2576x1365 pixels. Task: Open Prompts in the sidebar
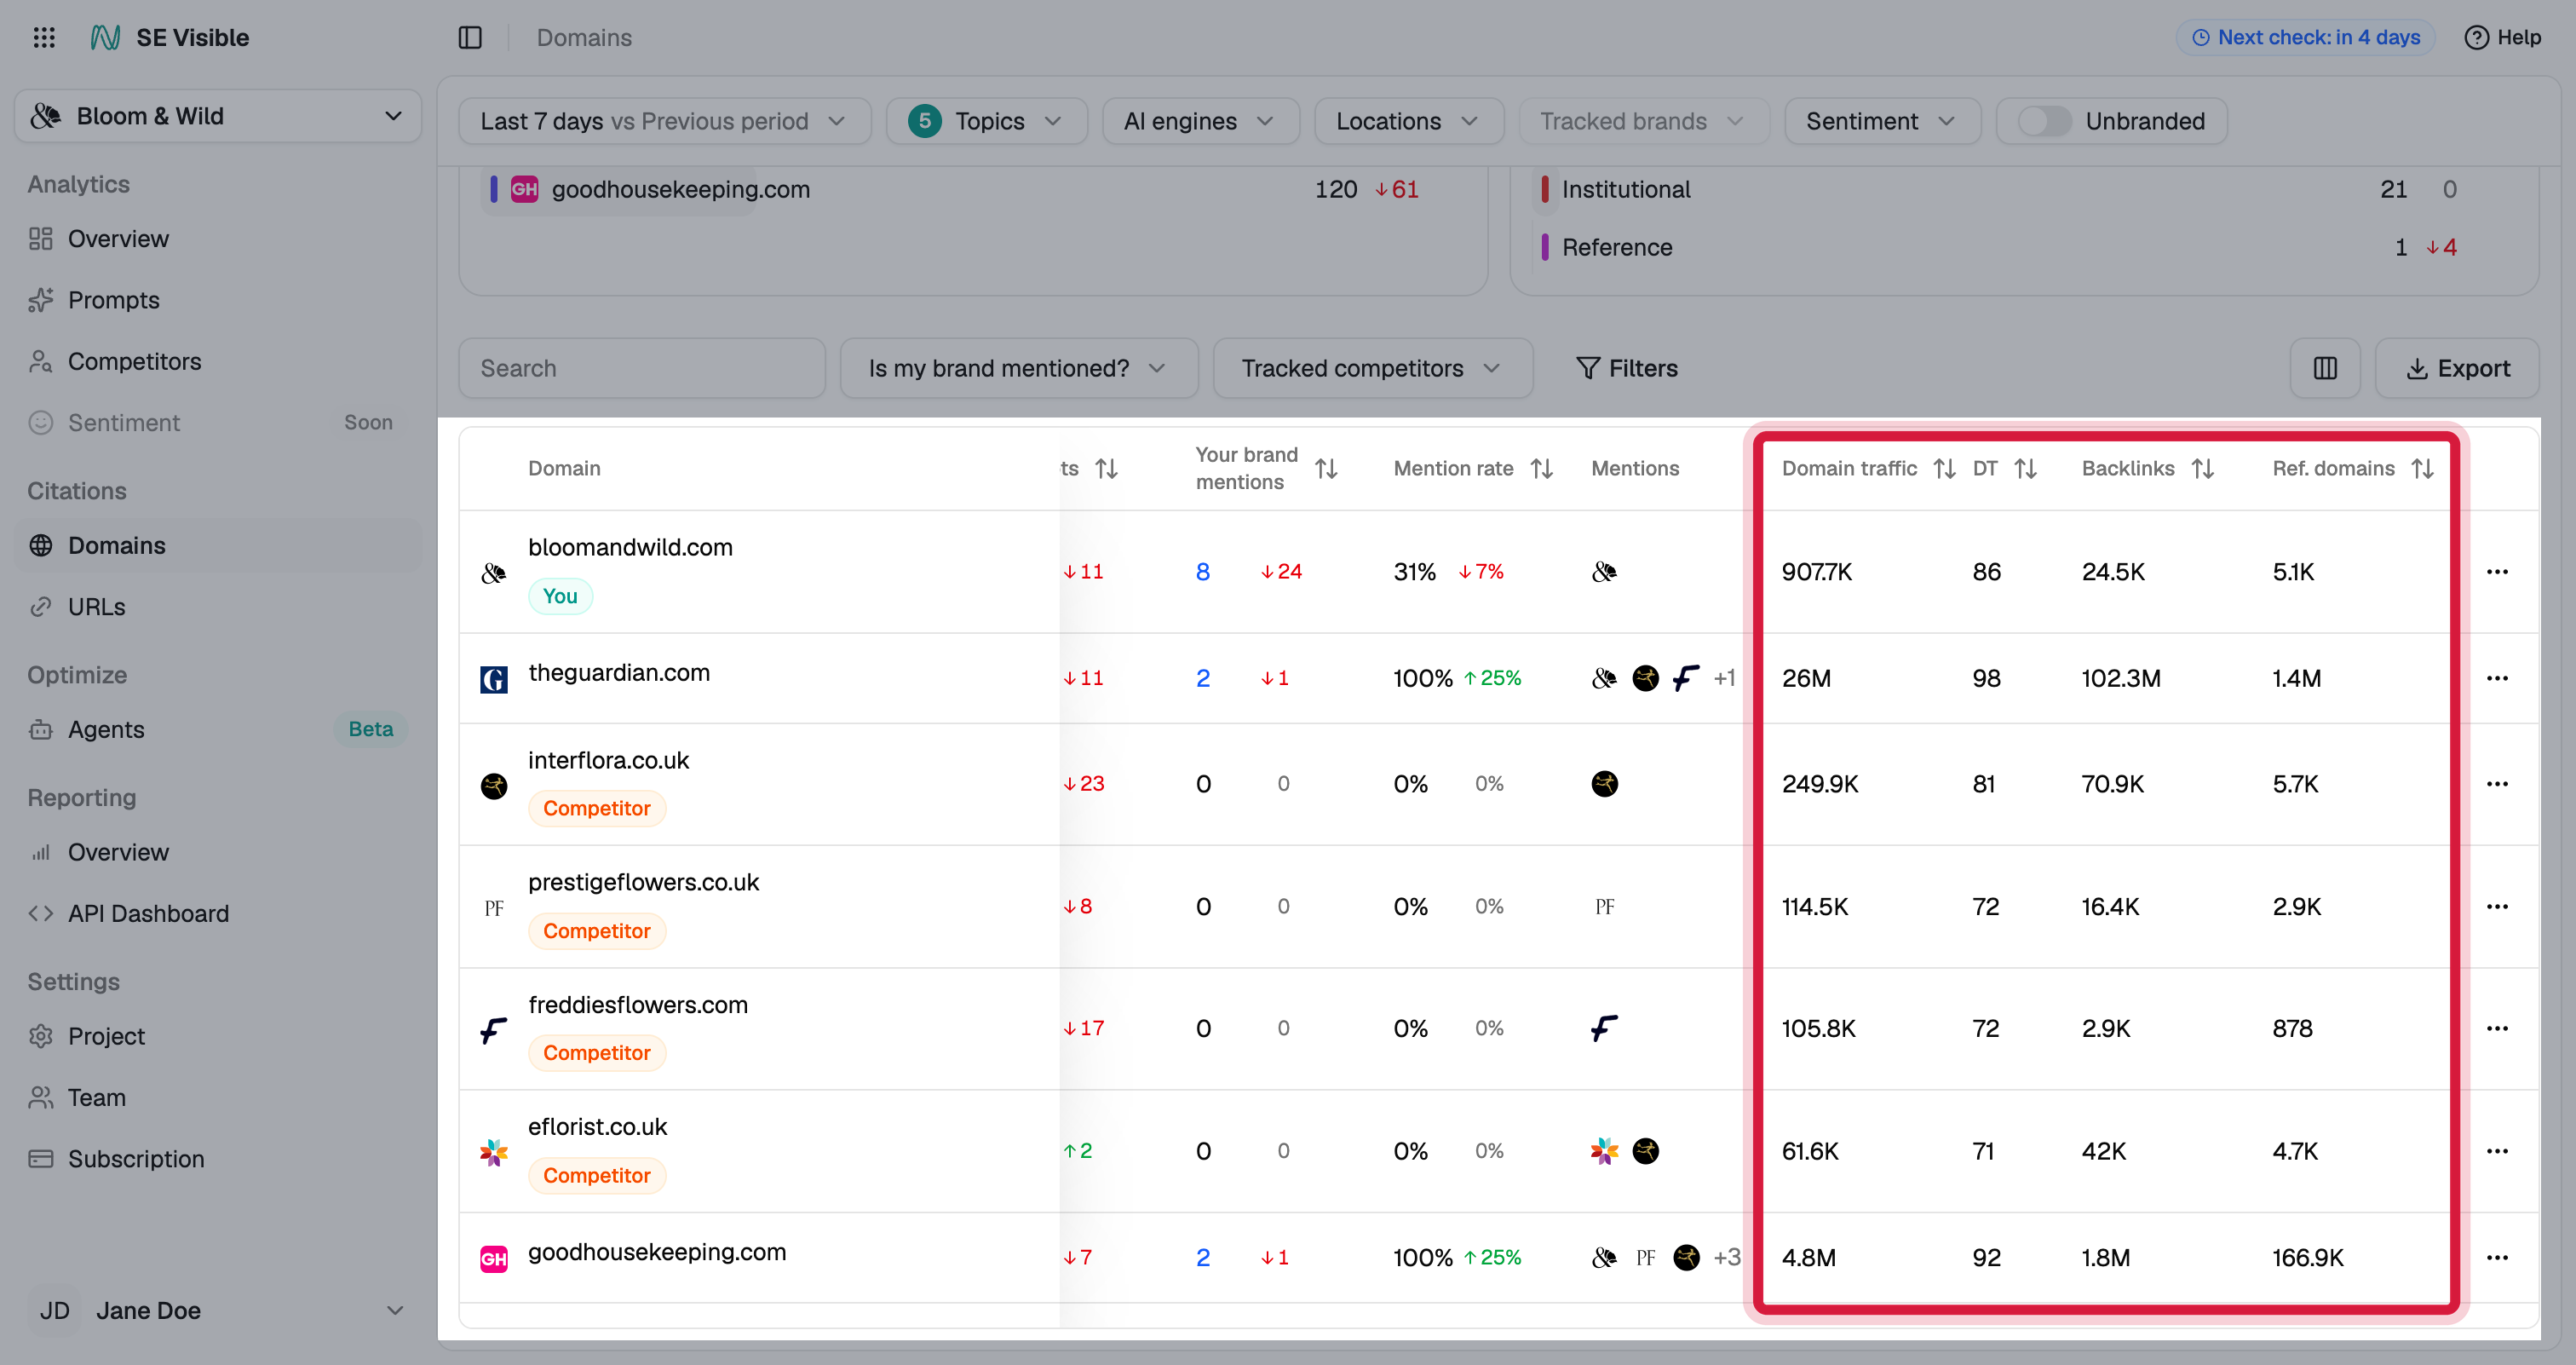[113, 300]
